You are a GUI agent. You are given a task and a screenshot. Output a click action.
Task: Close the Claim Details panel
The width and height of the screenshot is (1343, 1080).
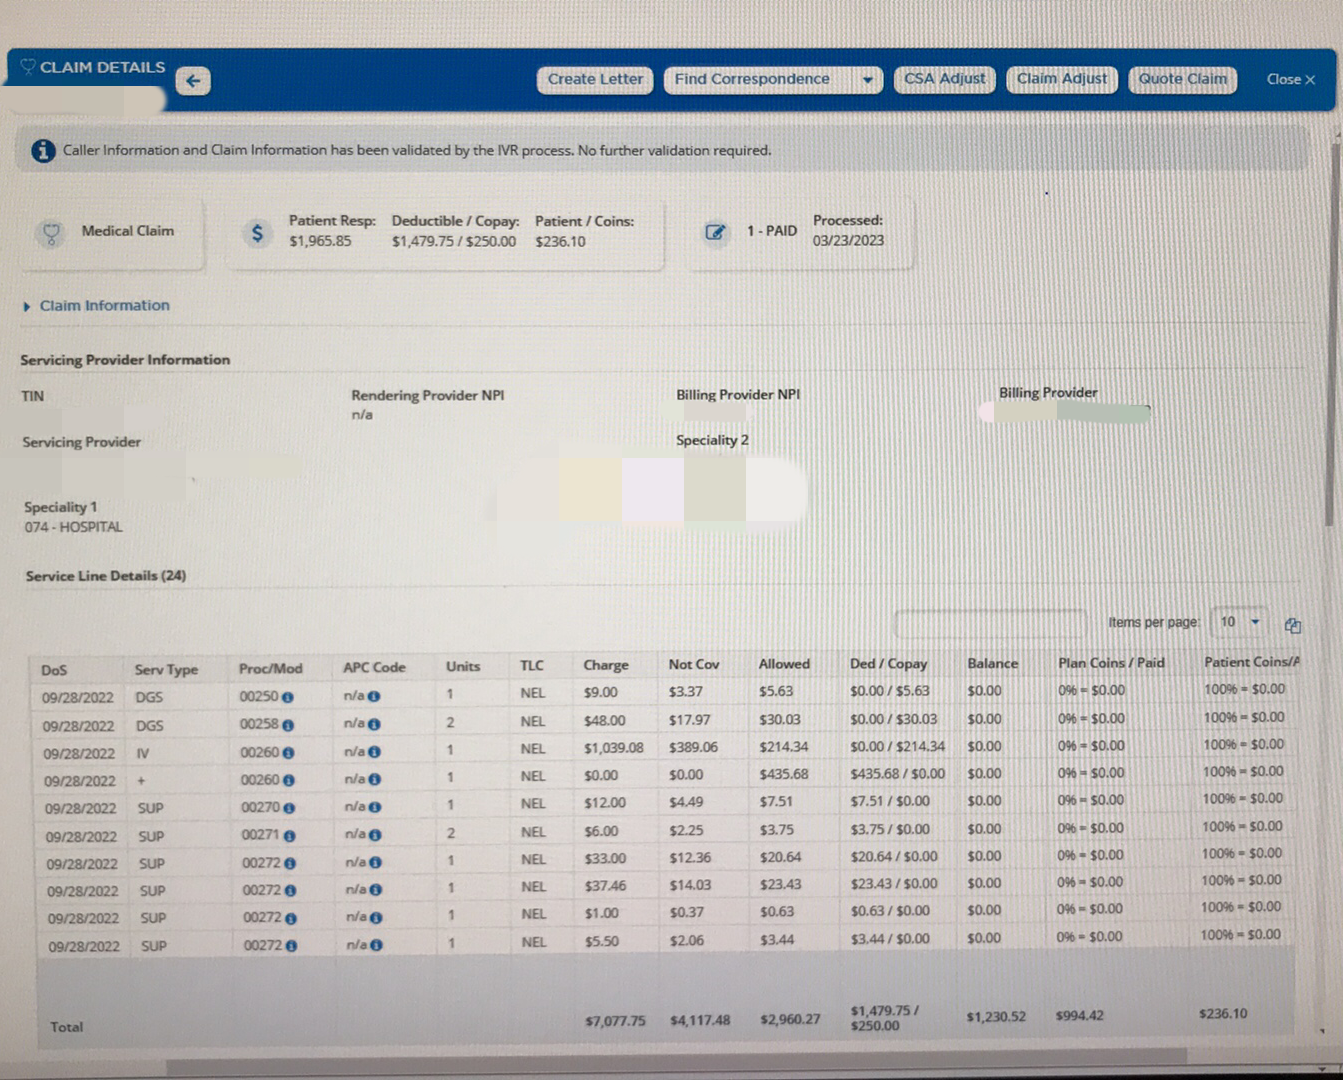click(1291, 79)
